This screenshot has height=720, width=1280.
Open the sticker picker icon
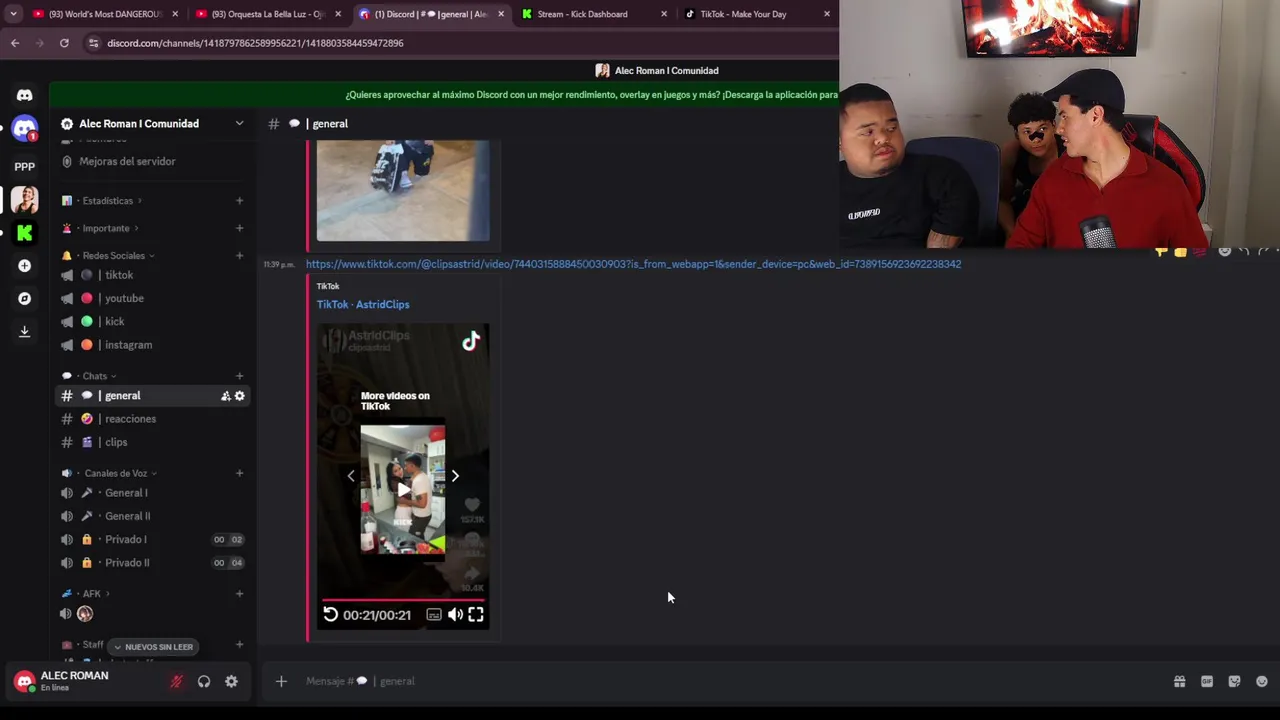(1234, 681)
